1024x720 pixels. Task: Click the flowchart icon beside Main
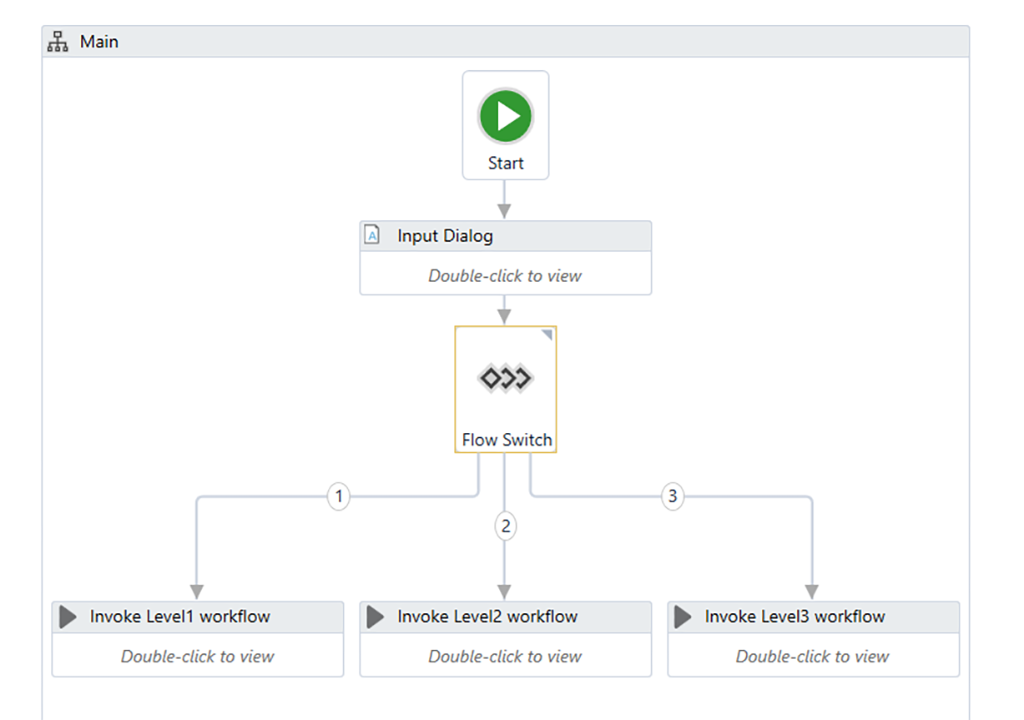(x=58, y=42)
